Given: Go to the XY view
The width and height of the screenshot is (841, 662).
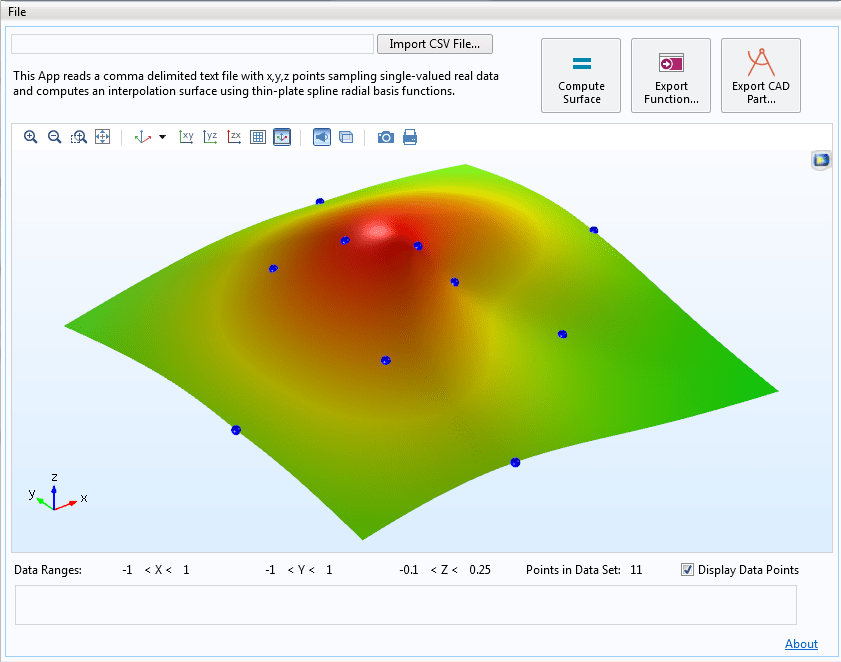Looking at the screenshot, I should tap(186, 136).
